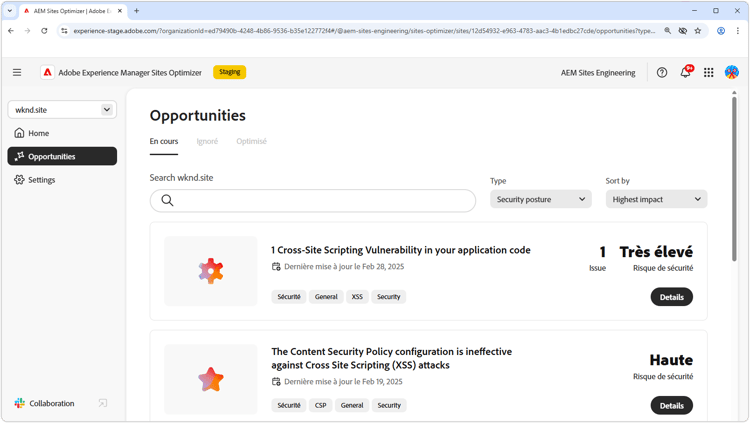Click the Haute risk rating

point(671,360)
